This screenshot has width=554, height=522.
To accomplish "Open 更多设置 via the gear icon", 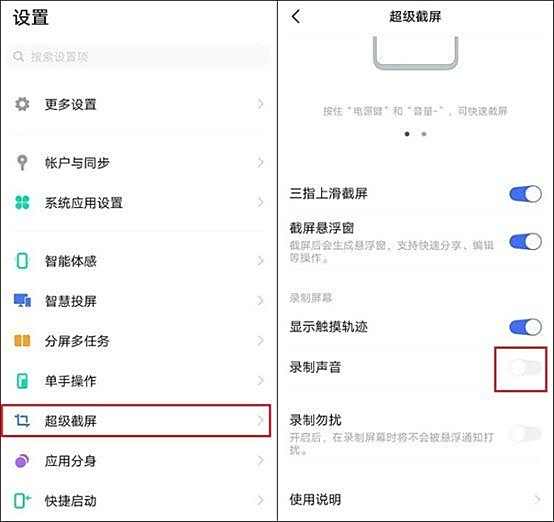I will [22, 104].
